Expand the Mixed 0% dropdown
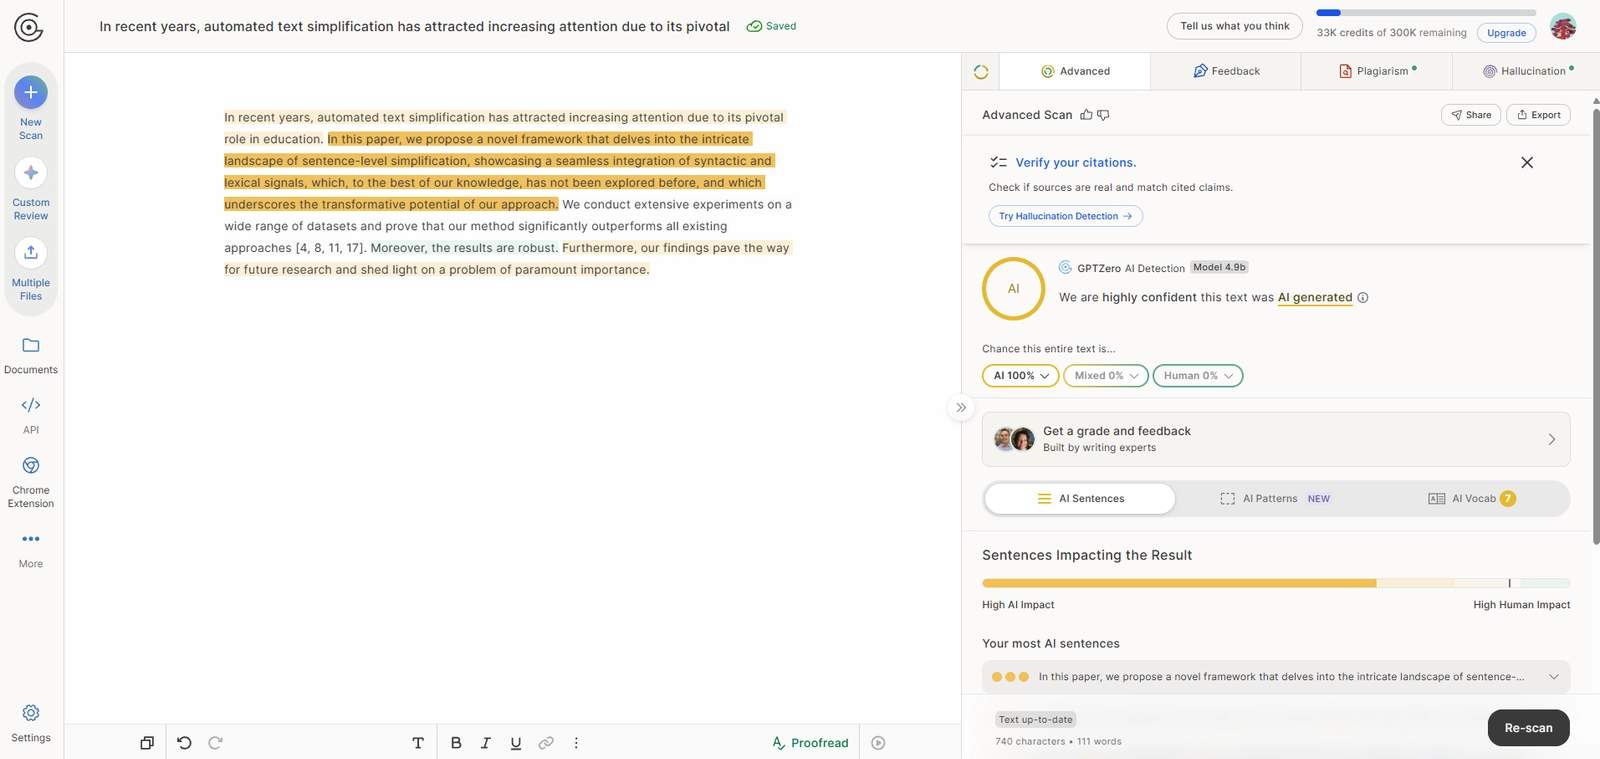Viewport: 1600px width, 759px height. coord(1106,376)
